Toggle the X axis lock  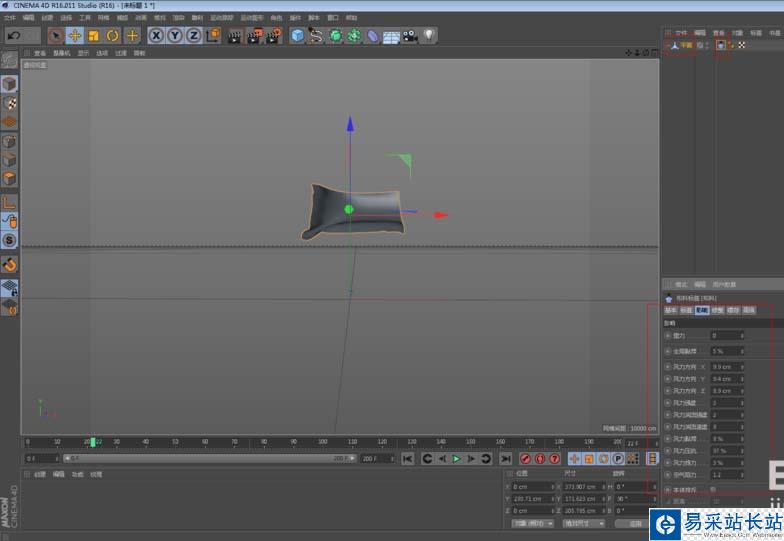[x=156, y=36]
